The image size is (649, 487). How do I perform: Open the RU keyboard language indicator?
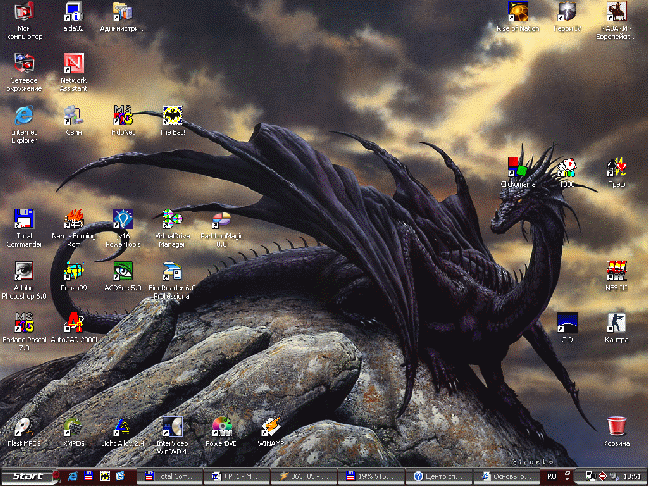point(552,477)
